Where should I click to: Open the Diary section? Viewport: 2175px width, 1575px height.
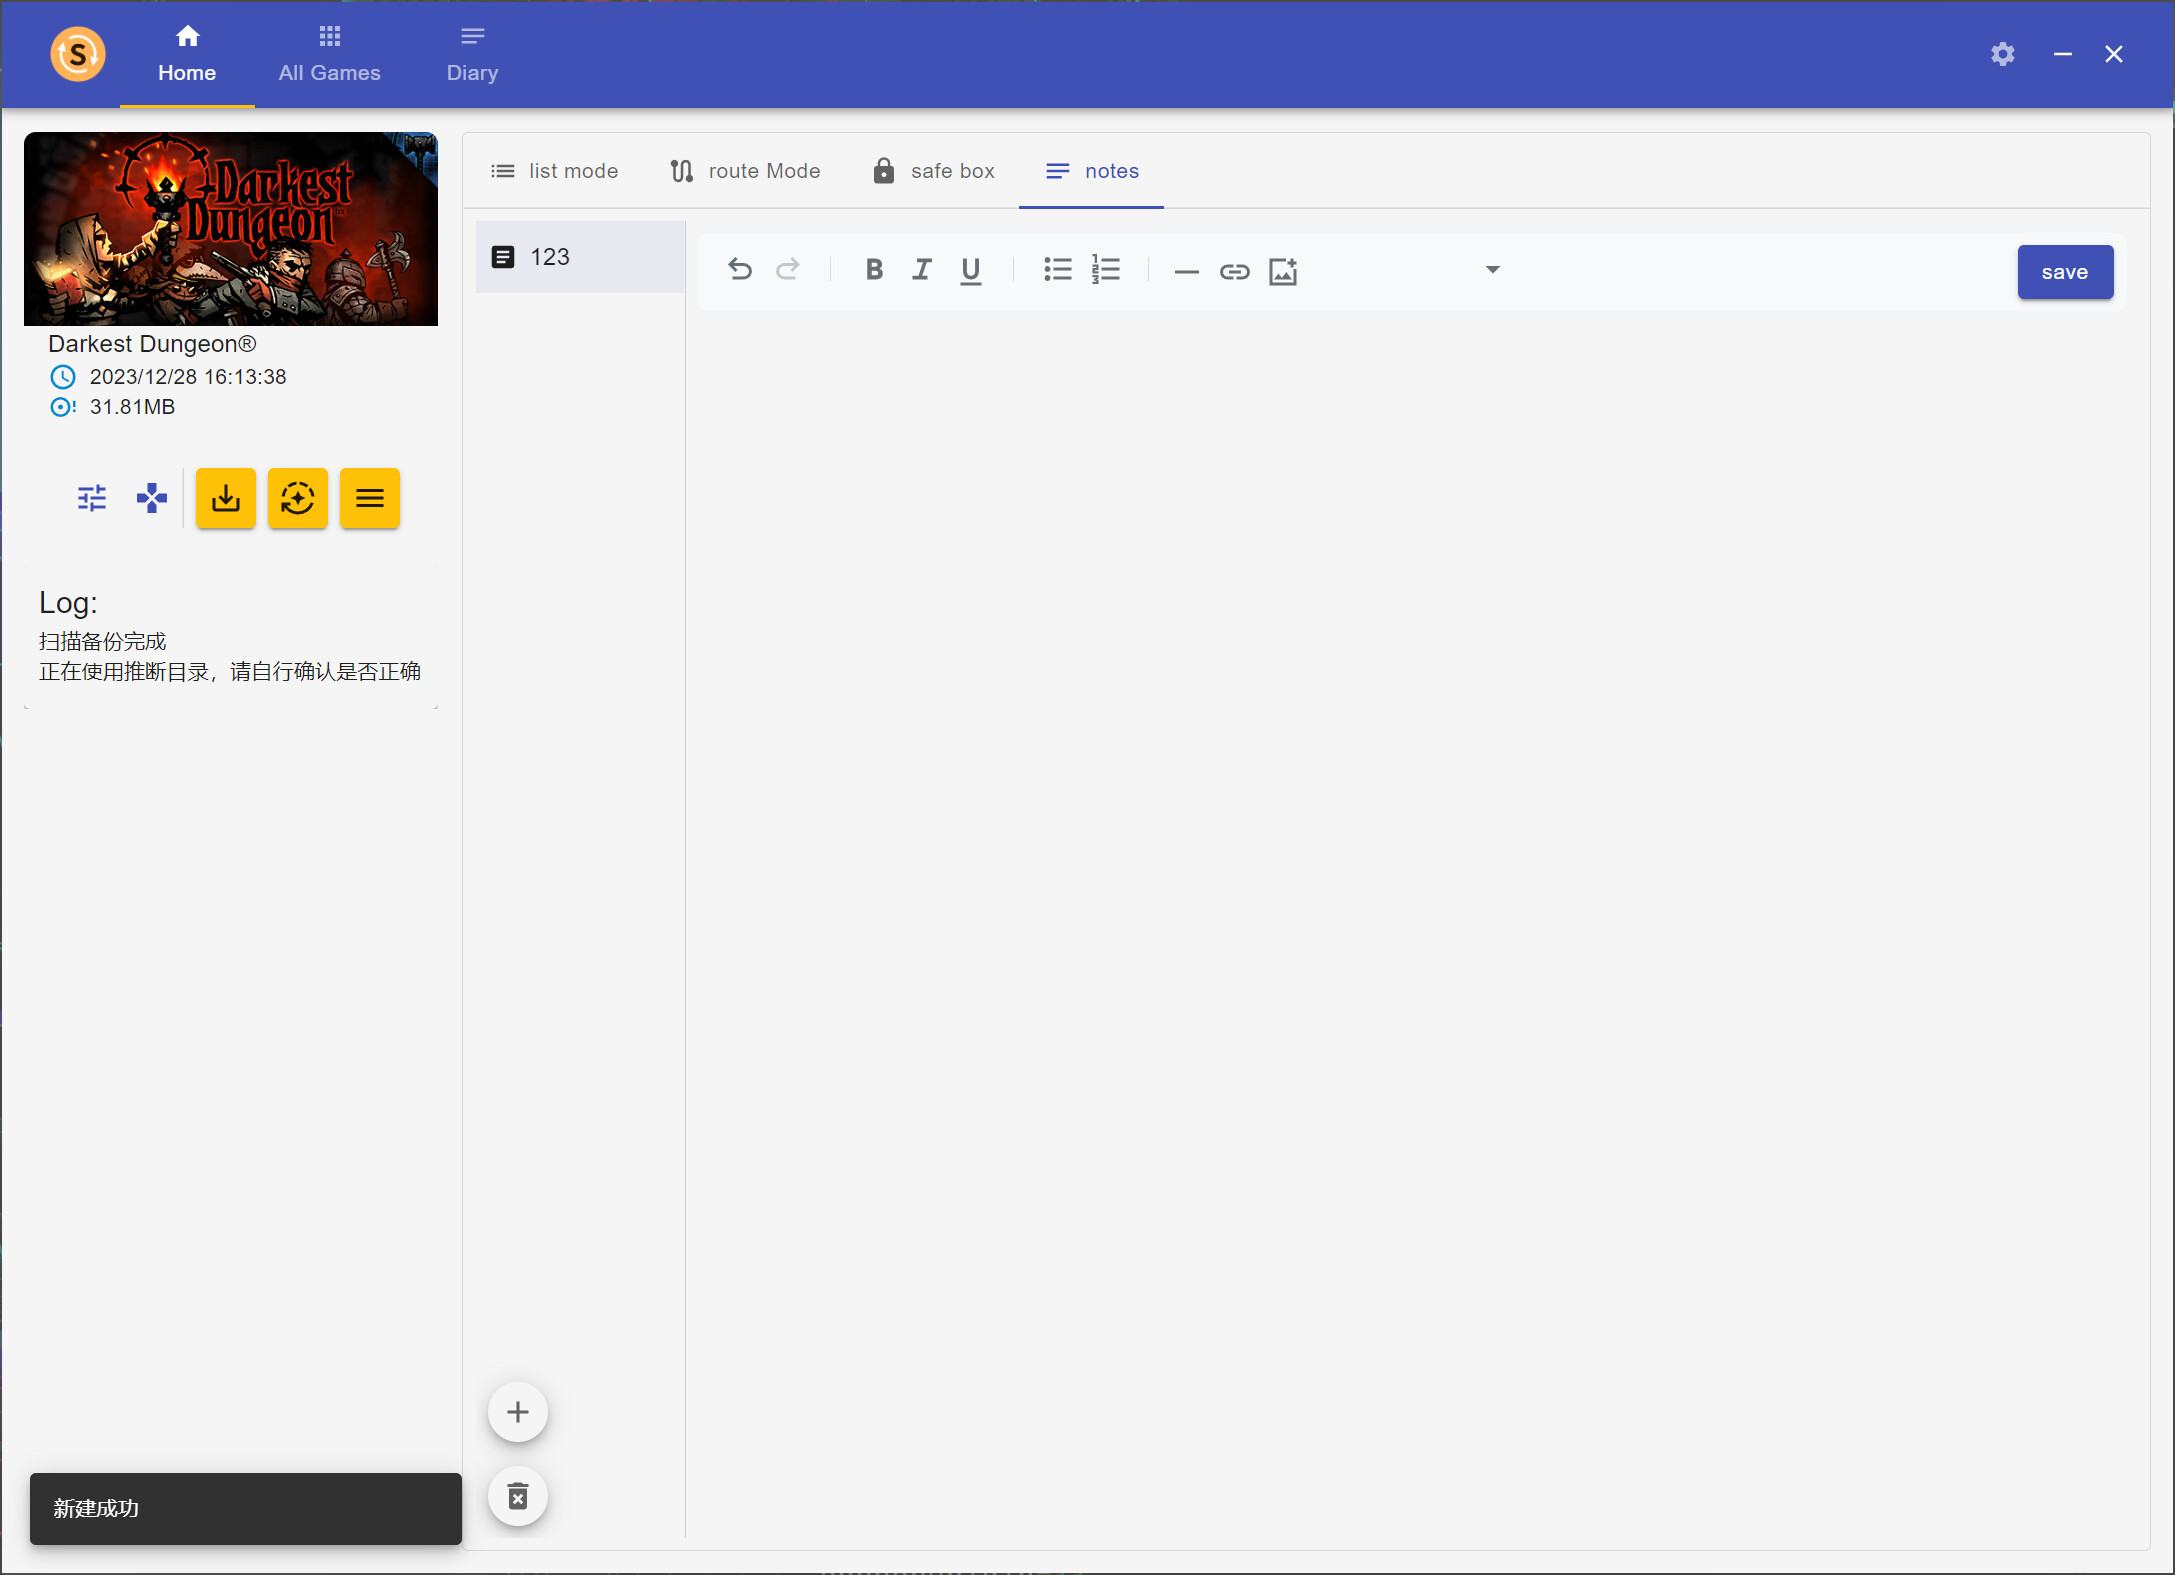[471, 54]
